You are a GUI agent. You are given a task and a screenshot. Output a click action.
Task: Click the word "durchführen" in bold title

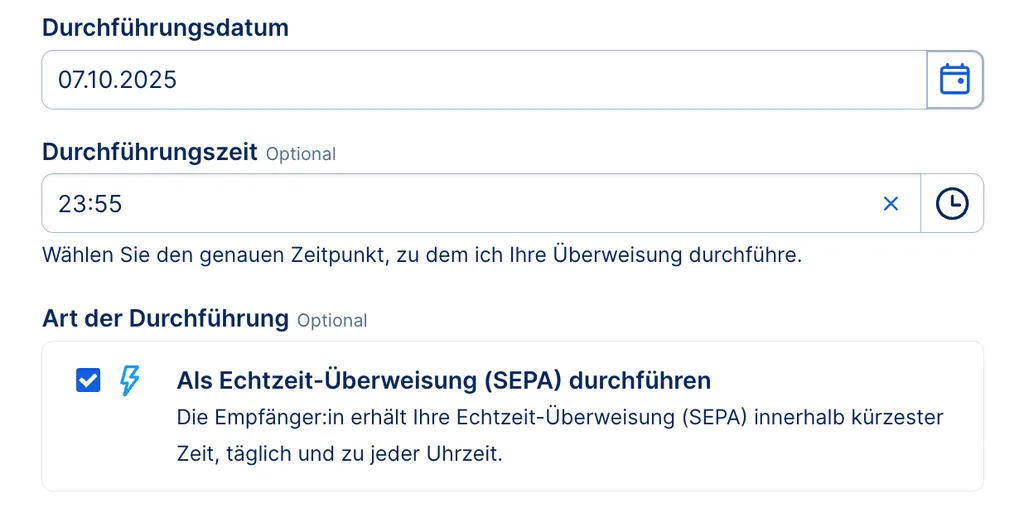[650, 380]
